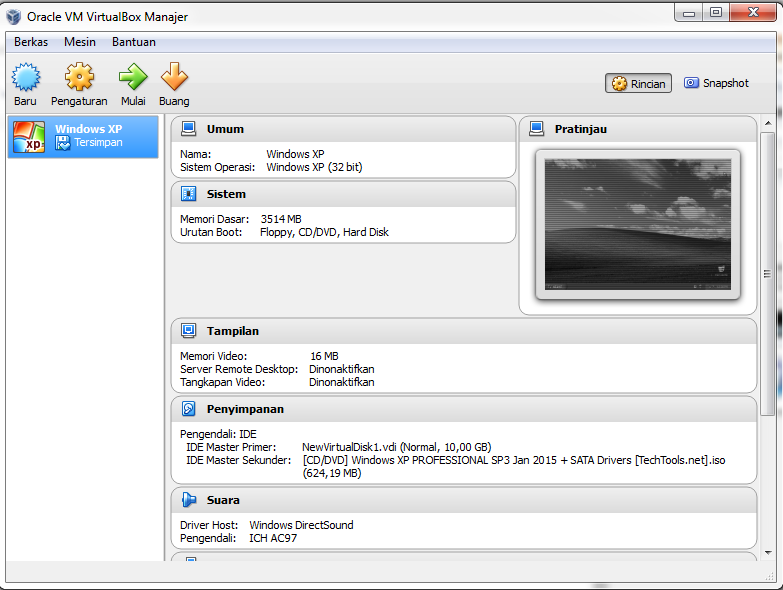
Task: Click 'NewVirtualDisk1.vdi (Normal, 10,00 GB)' entry
Action: (396, 447)
